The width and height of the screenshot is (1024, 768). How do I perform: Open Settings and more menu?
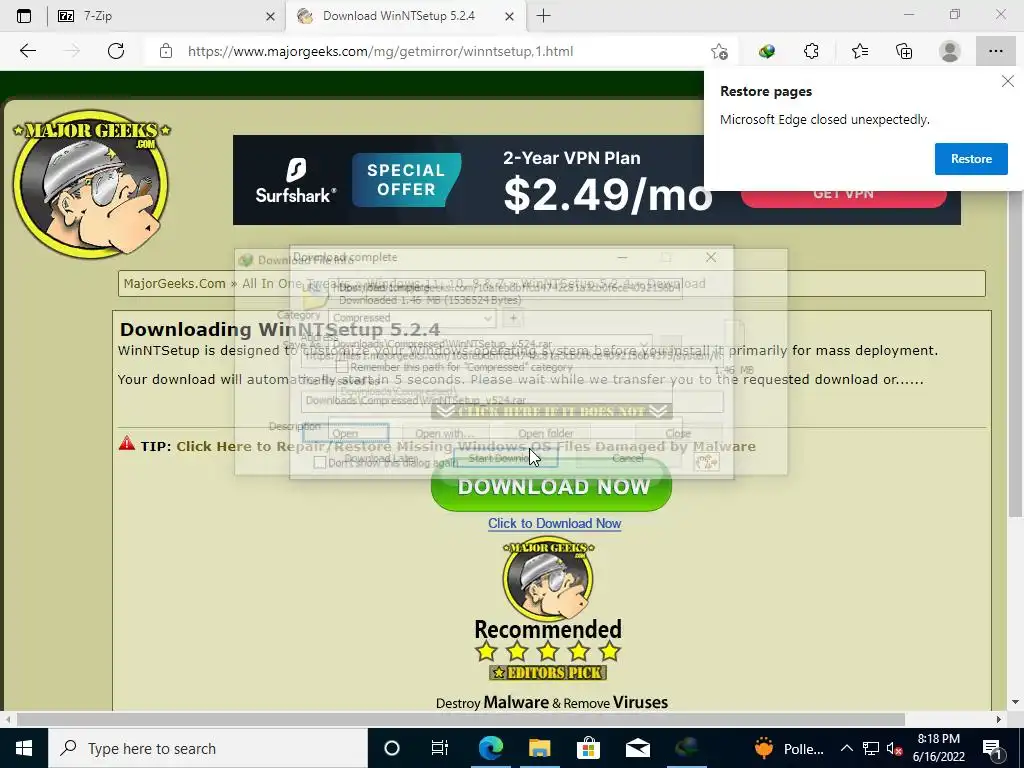click(x=995, y=51)
